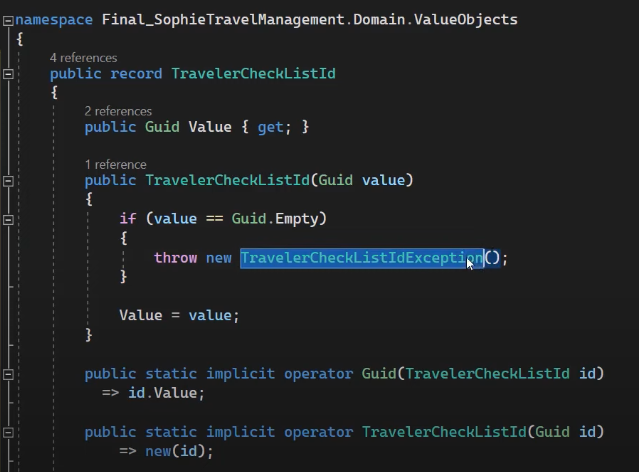Collapse the TravelerCheckListId(Guid value) constructor
The height and width of the screenshot is (472, 639).
[8, 180]
